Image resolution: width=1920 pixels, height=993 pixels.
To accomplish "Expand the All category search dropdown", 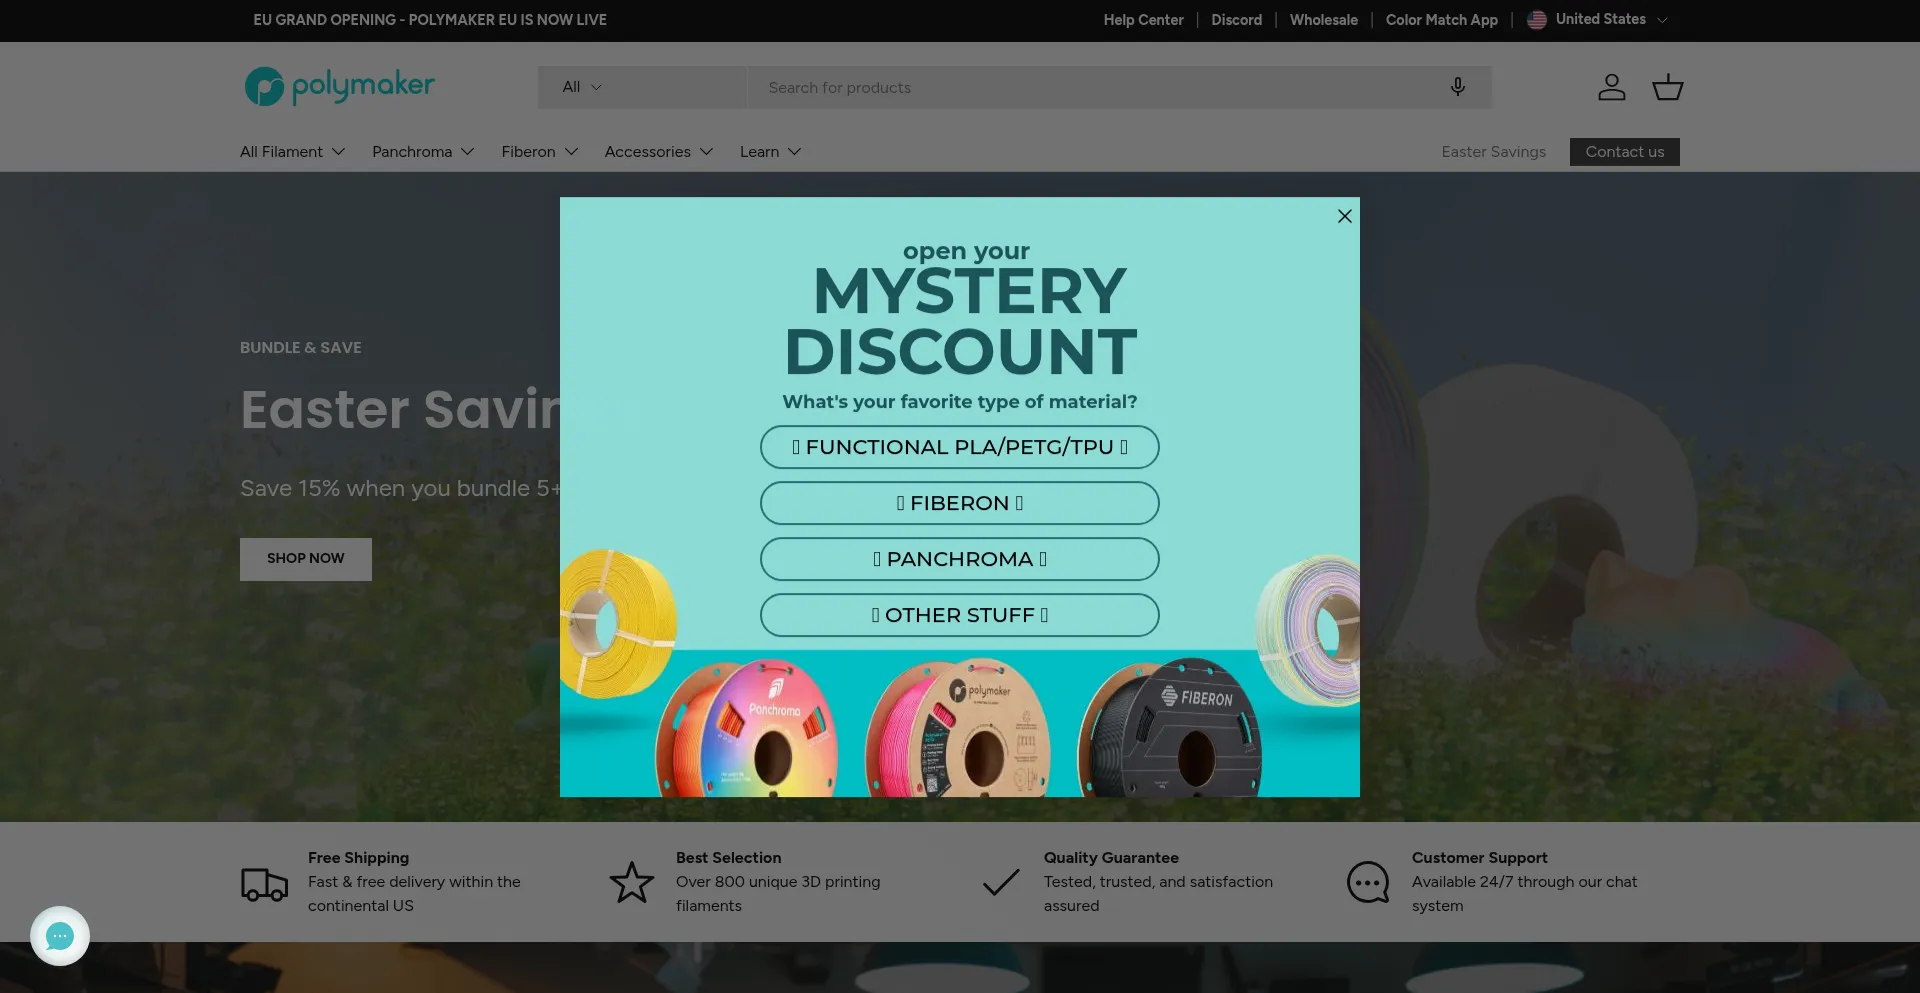I will click(x=642, y=87).
